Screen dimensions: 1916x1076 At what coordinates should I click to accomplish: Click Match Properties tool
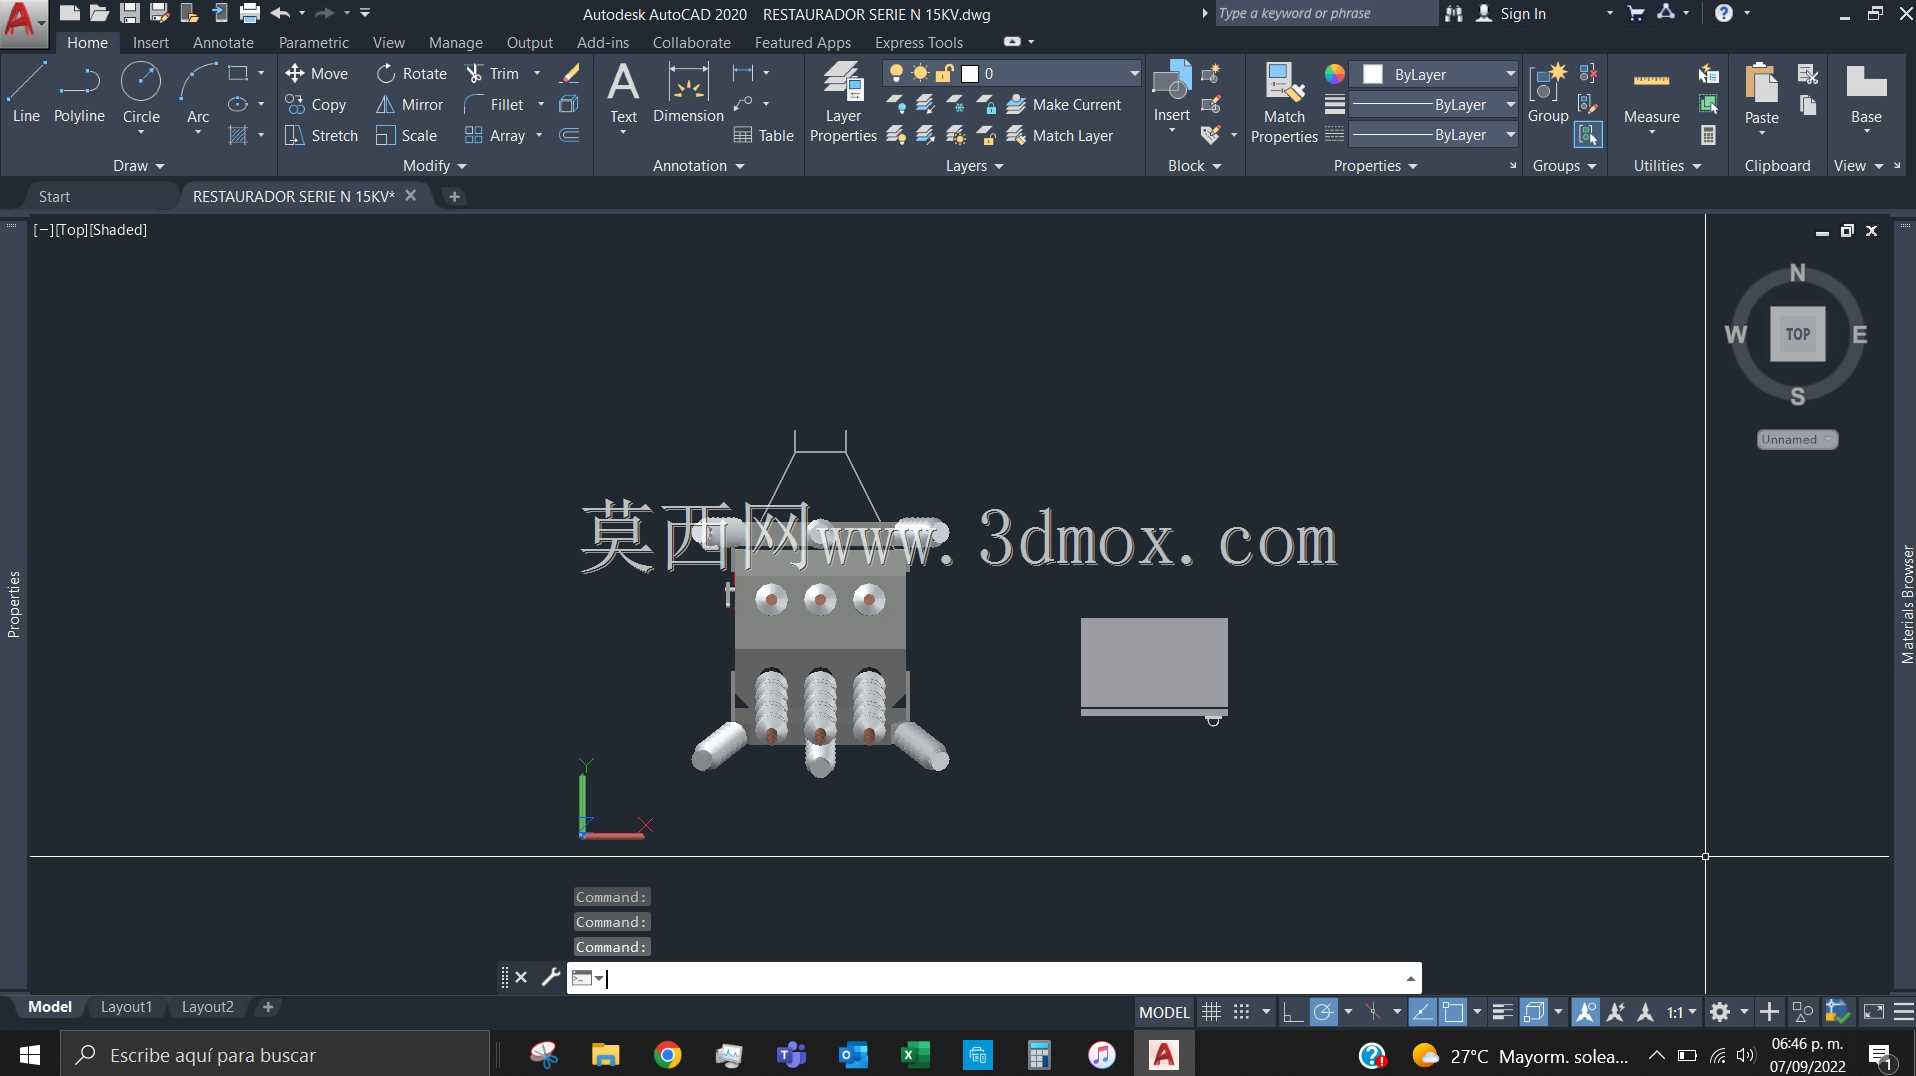1284,102
